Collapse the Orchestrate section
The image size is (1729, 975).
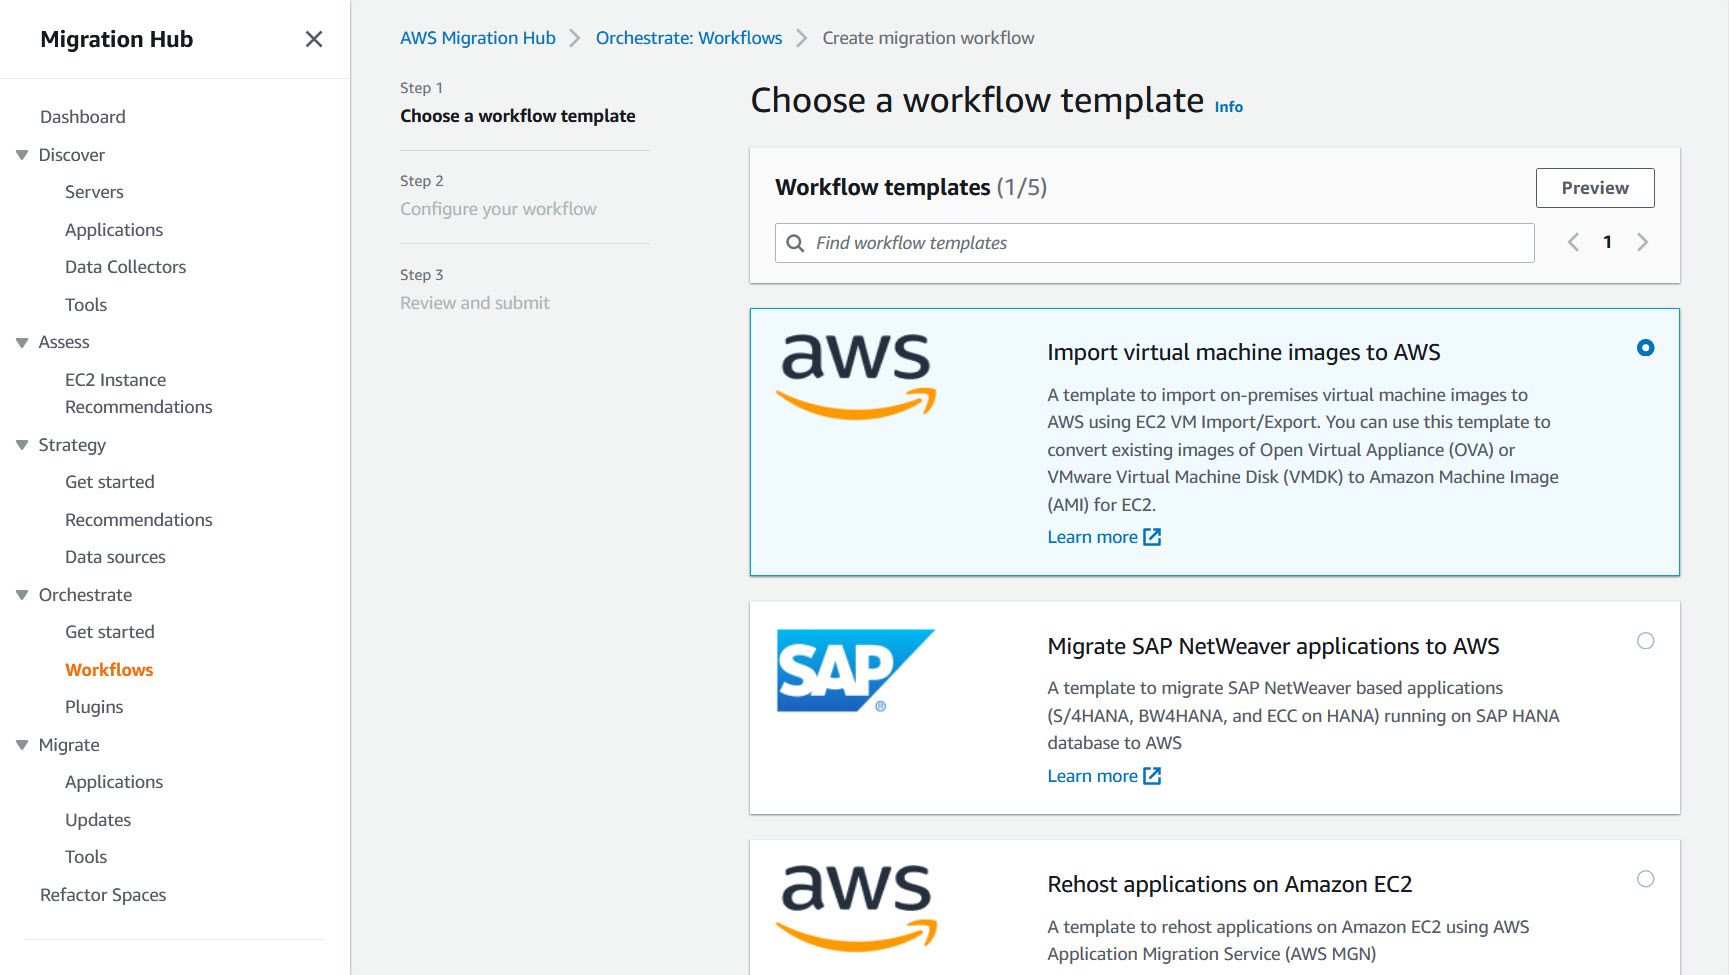coord(22,595)
